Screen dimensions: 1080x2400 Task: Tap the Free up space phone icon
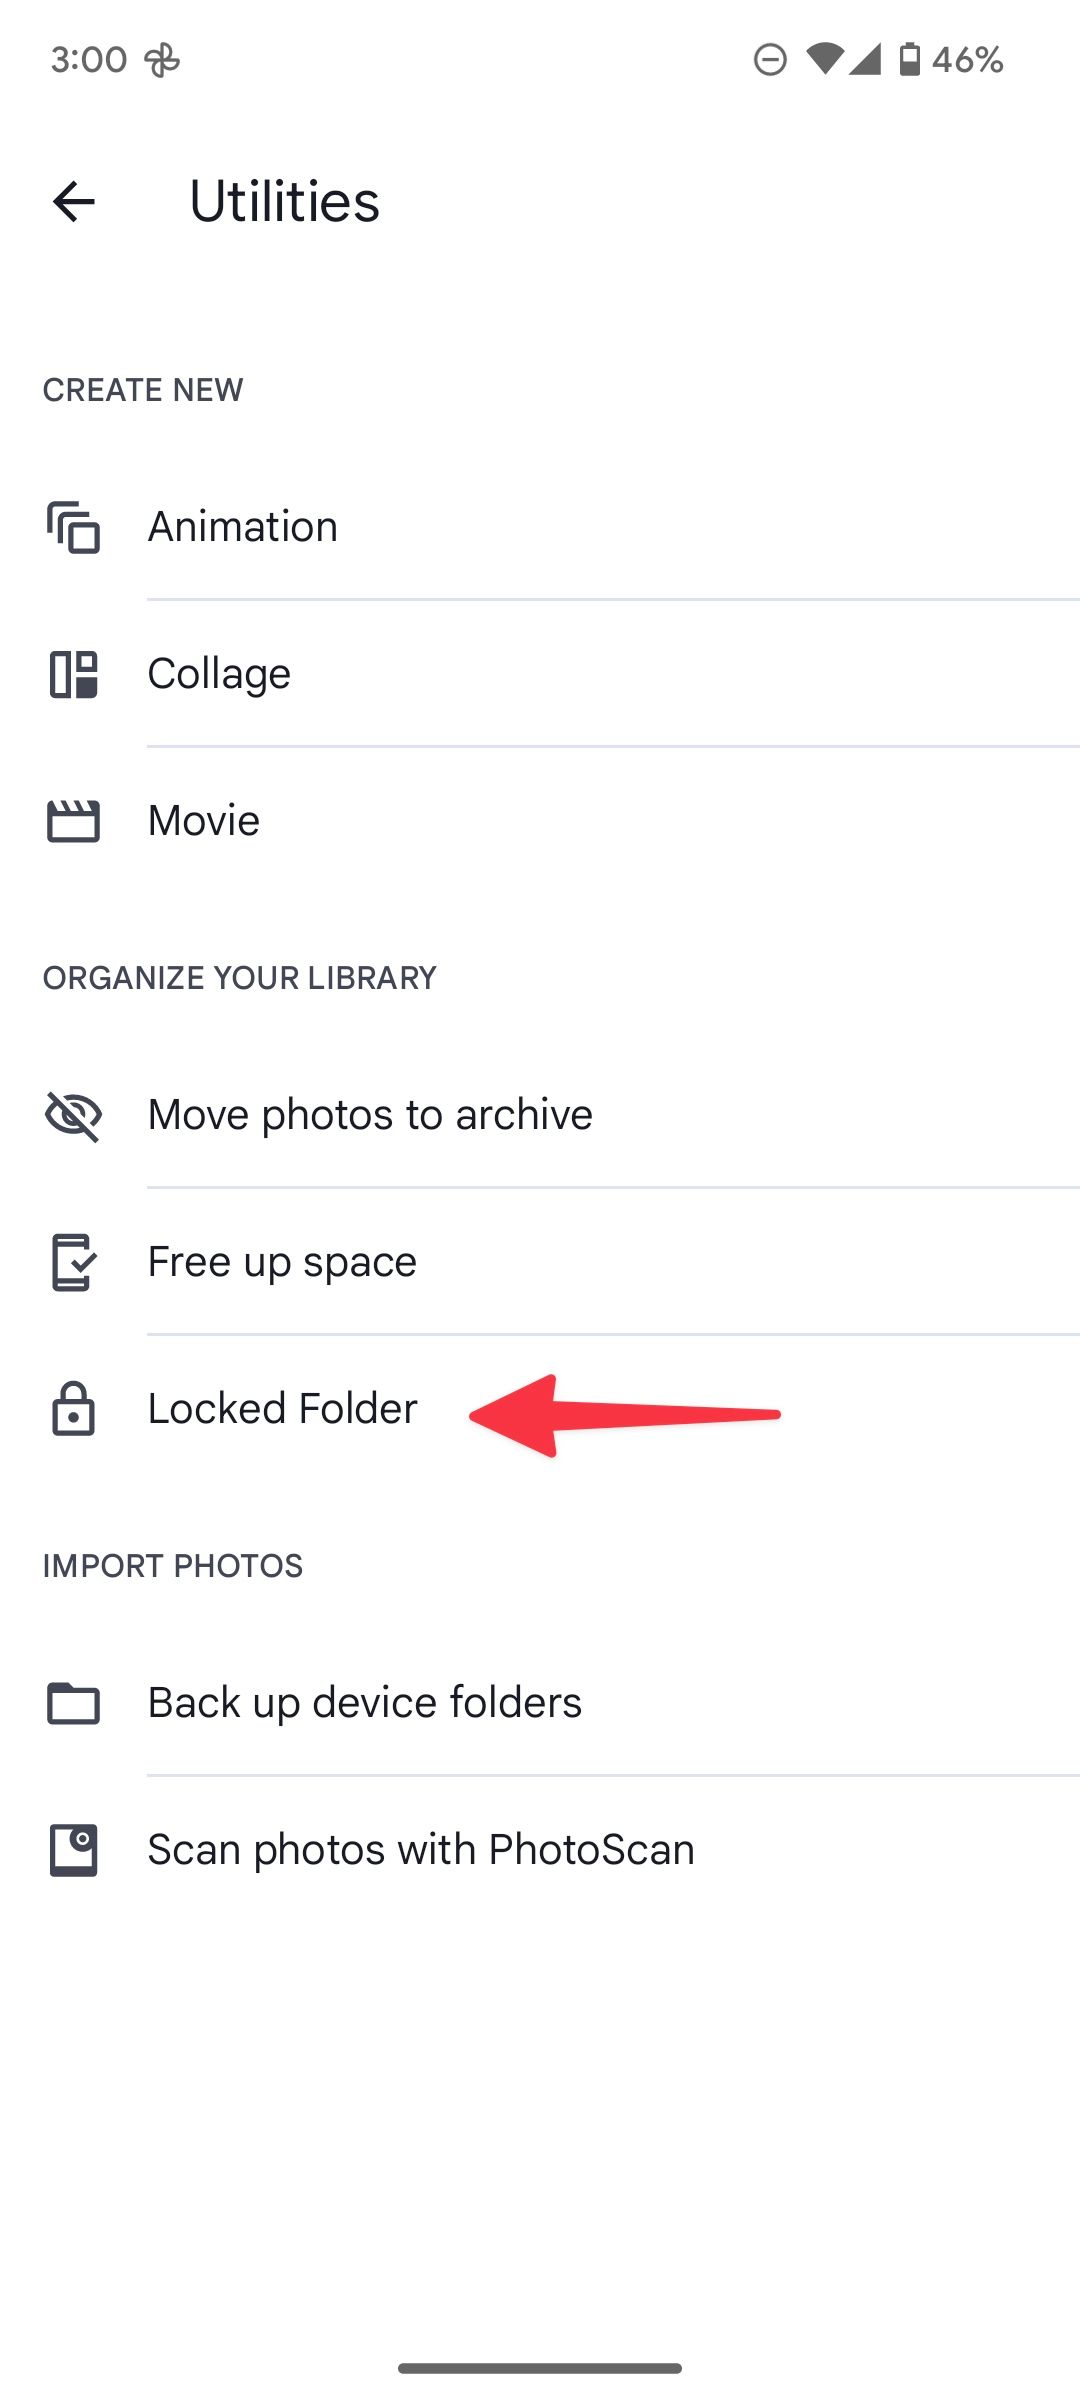pyautogui.click(x=72, y=1260)
